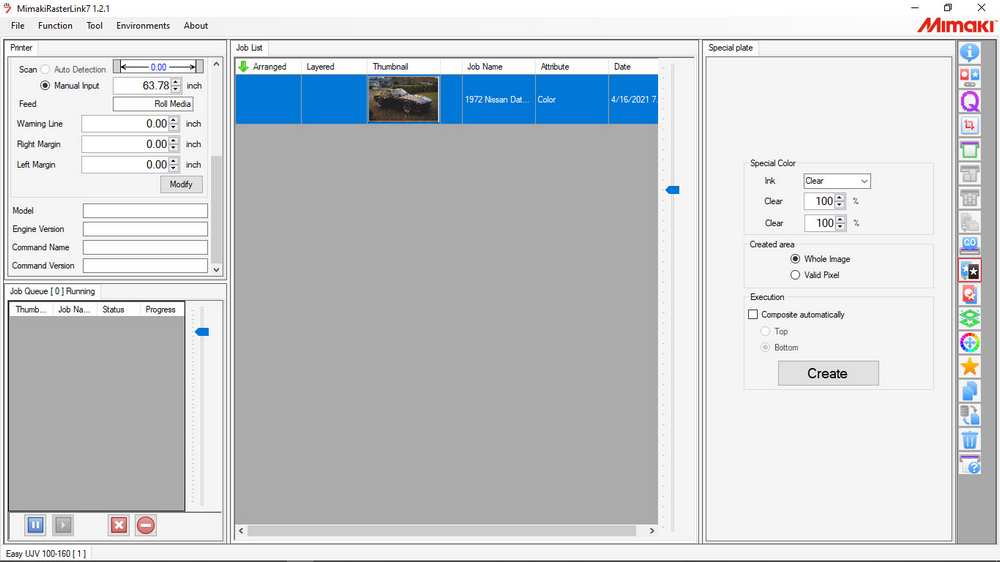
Task: Open the Ink dropdown showing Clear
Action: [x=837, y=181]
